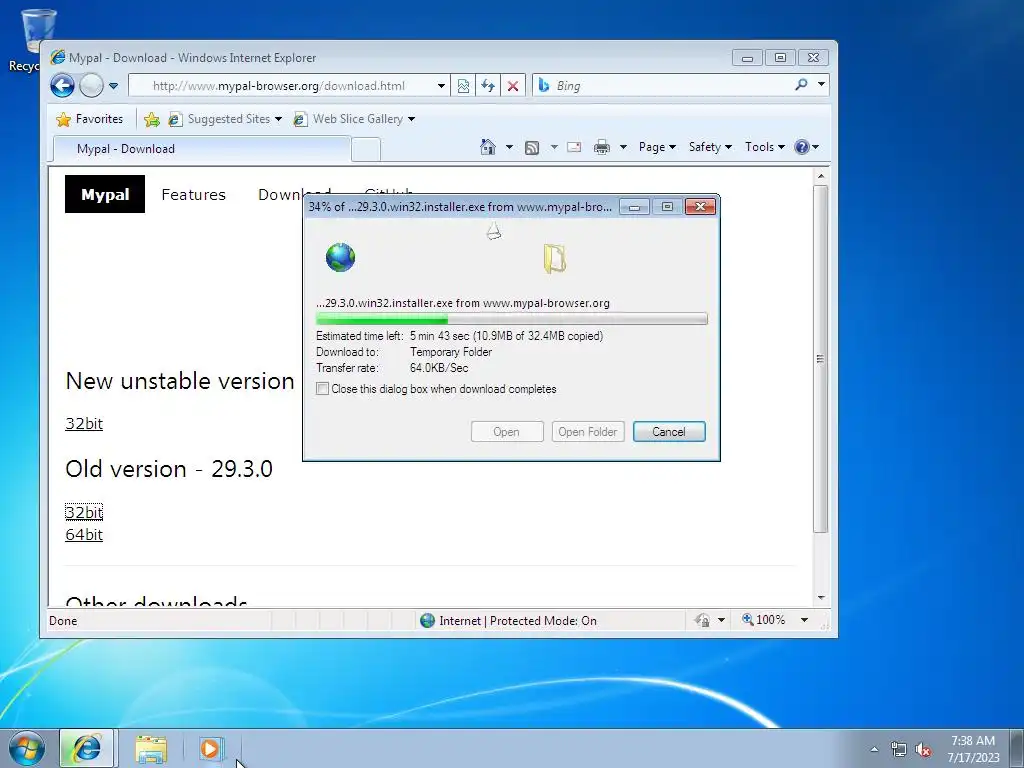Image resolution: width=1024 pixels, height=768 pixels.
Task: Click 32bit link under New unstable version
Action: pyautogui.click(x=84, y=423)
